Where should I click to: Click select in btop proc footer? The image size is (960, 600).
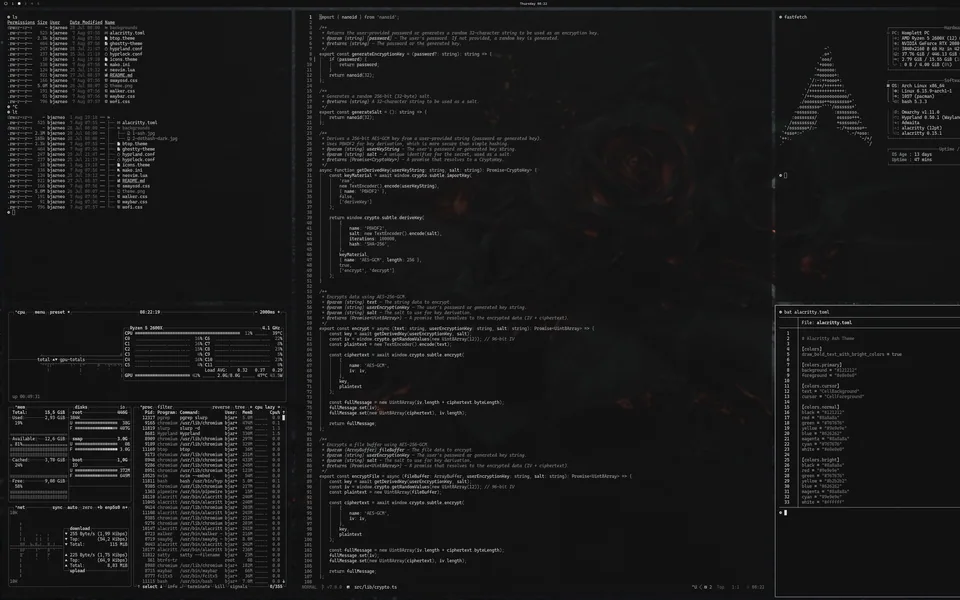pyautogui.click(x=150, y=587)
